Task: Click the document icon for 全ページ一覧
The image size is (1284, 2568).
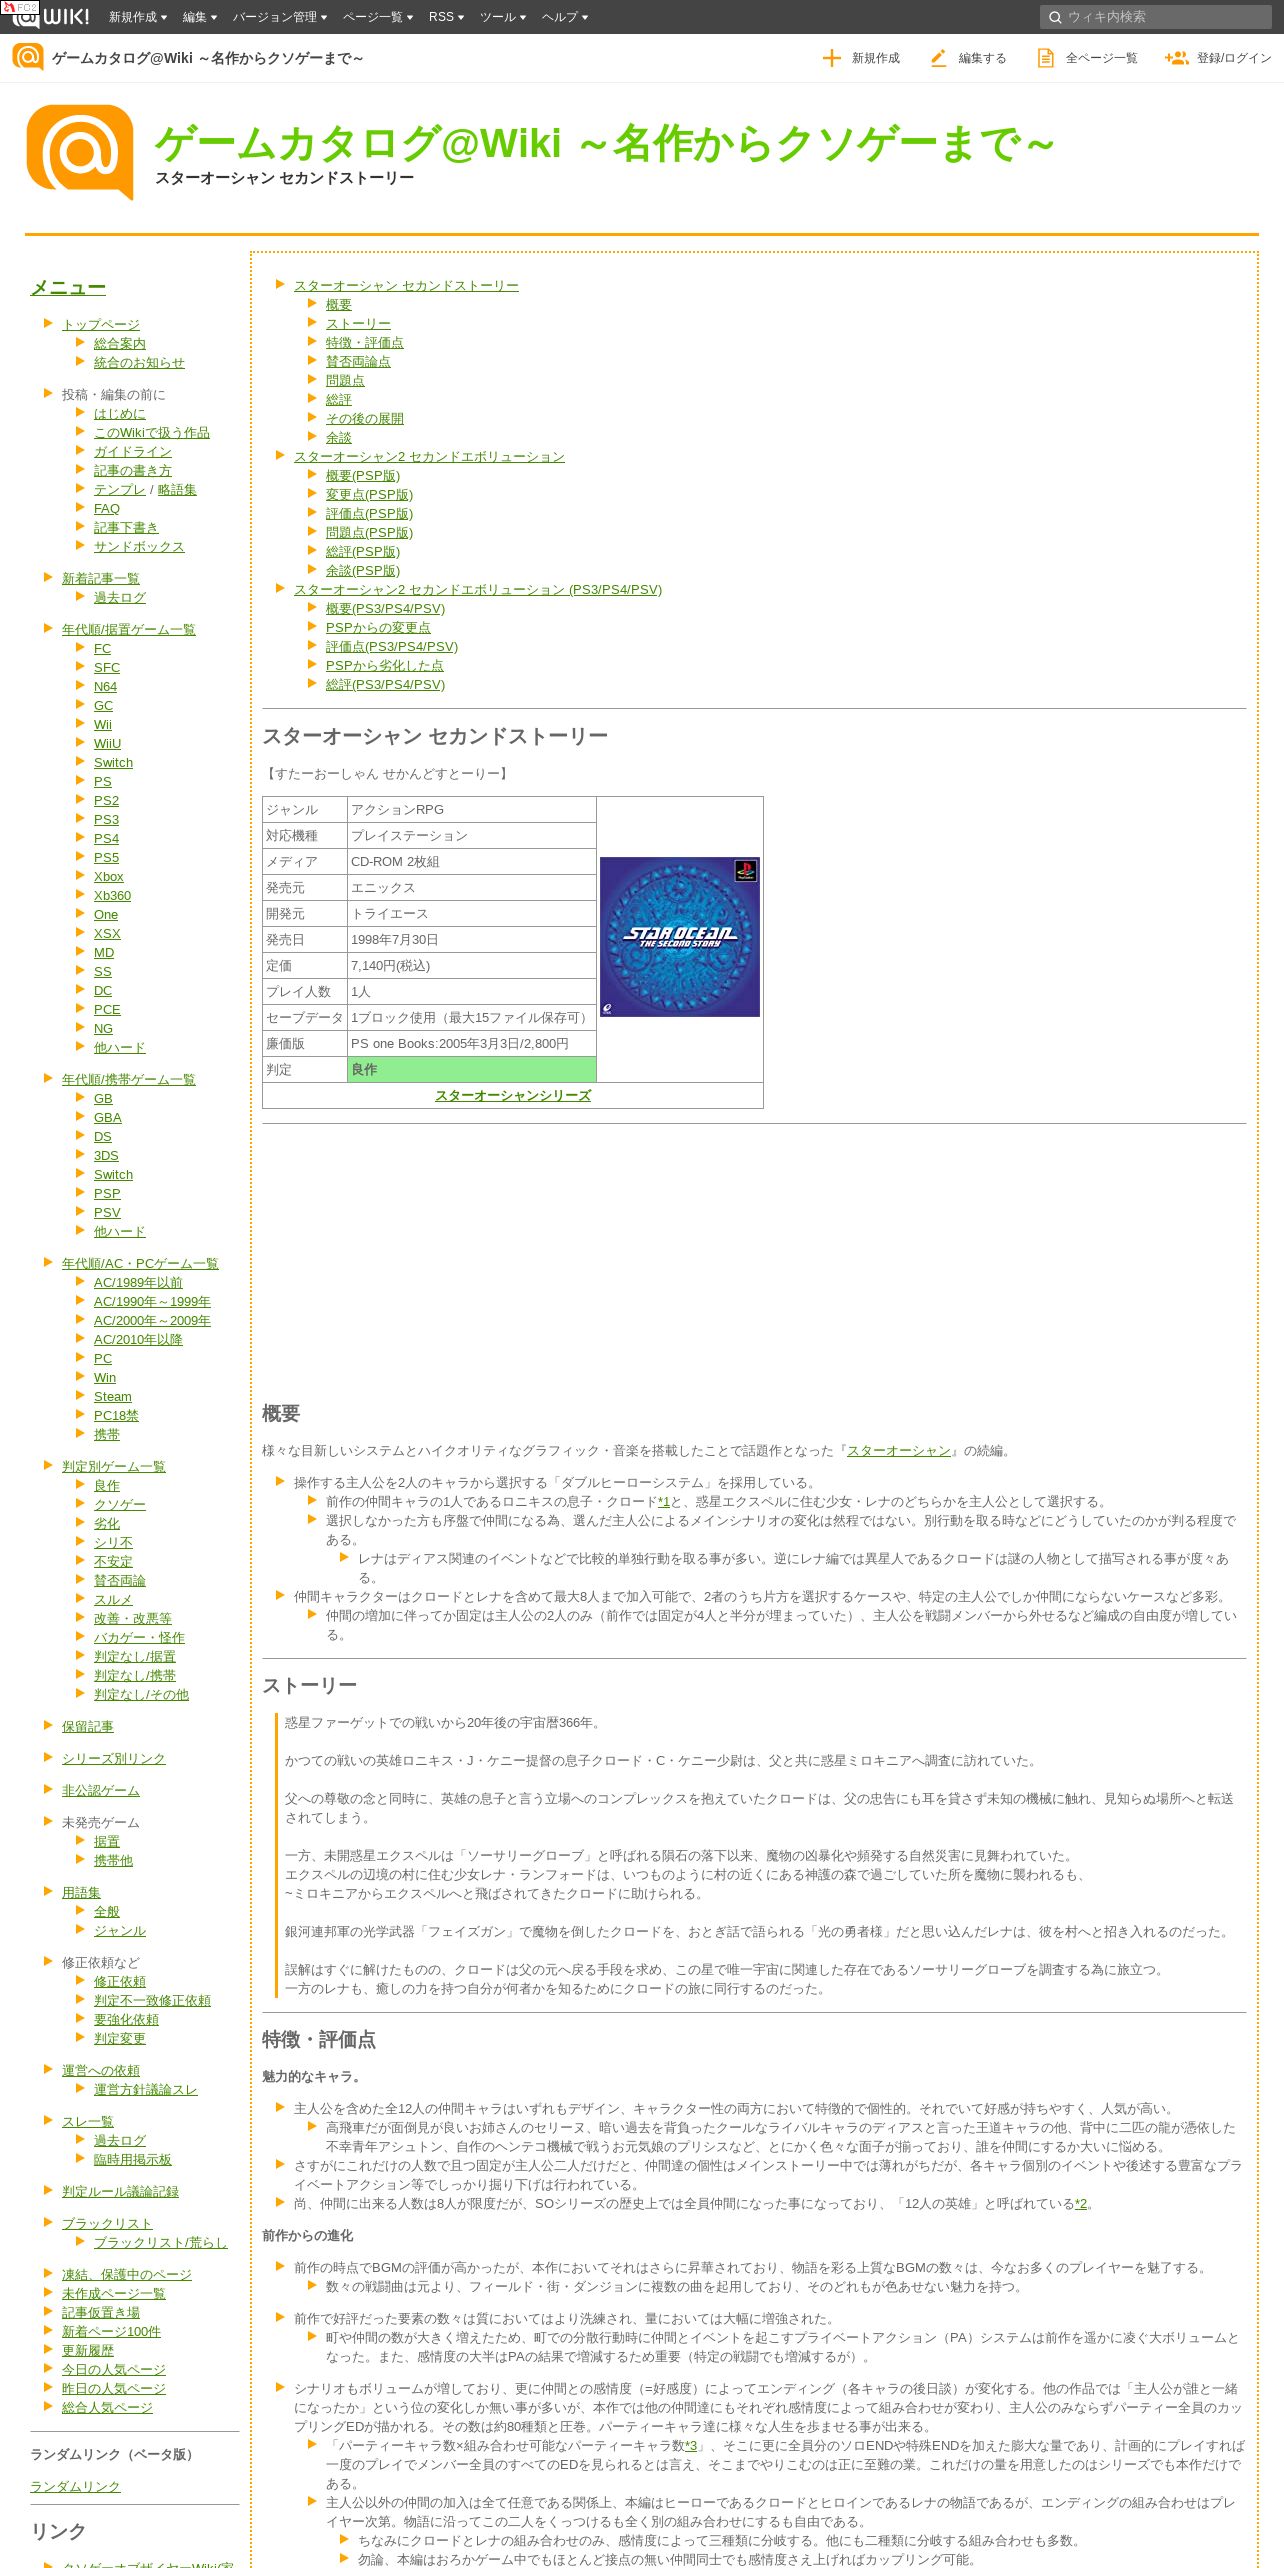Action: click(x=1045, y=58)
